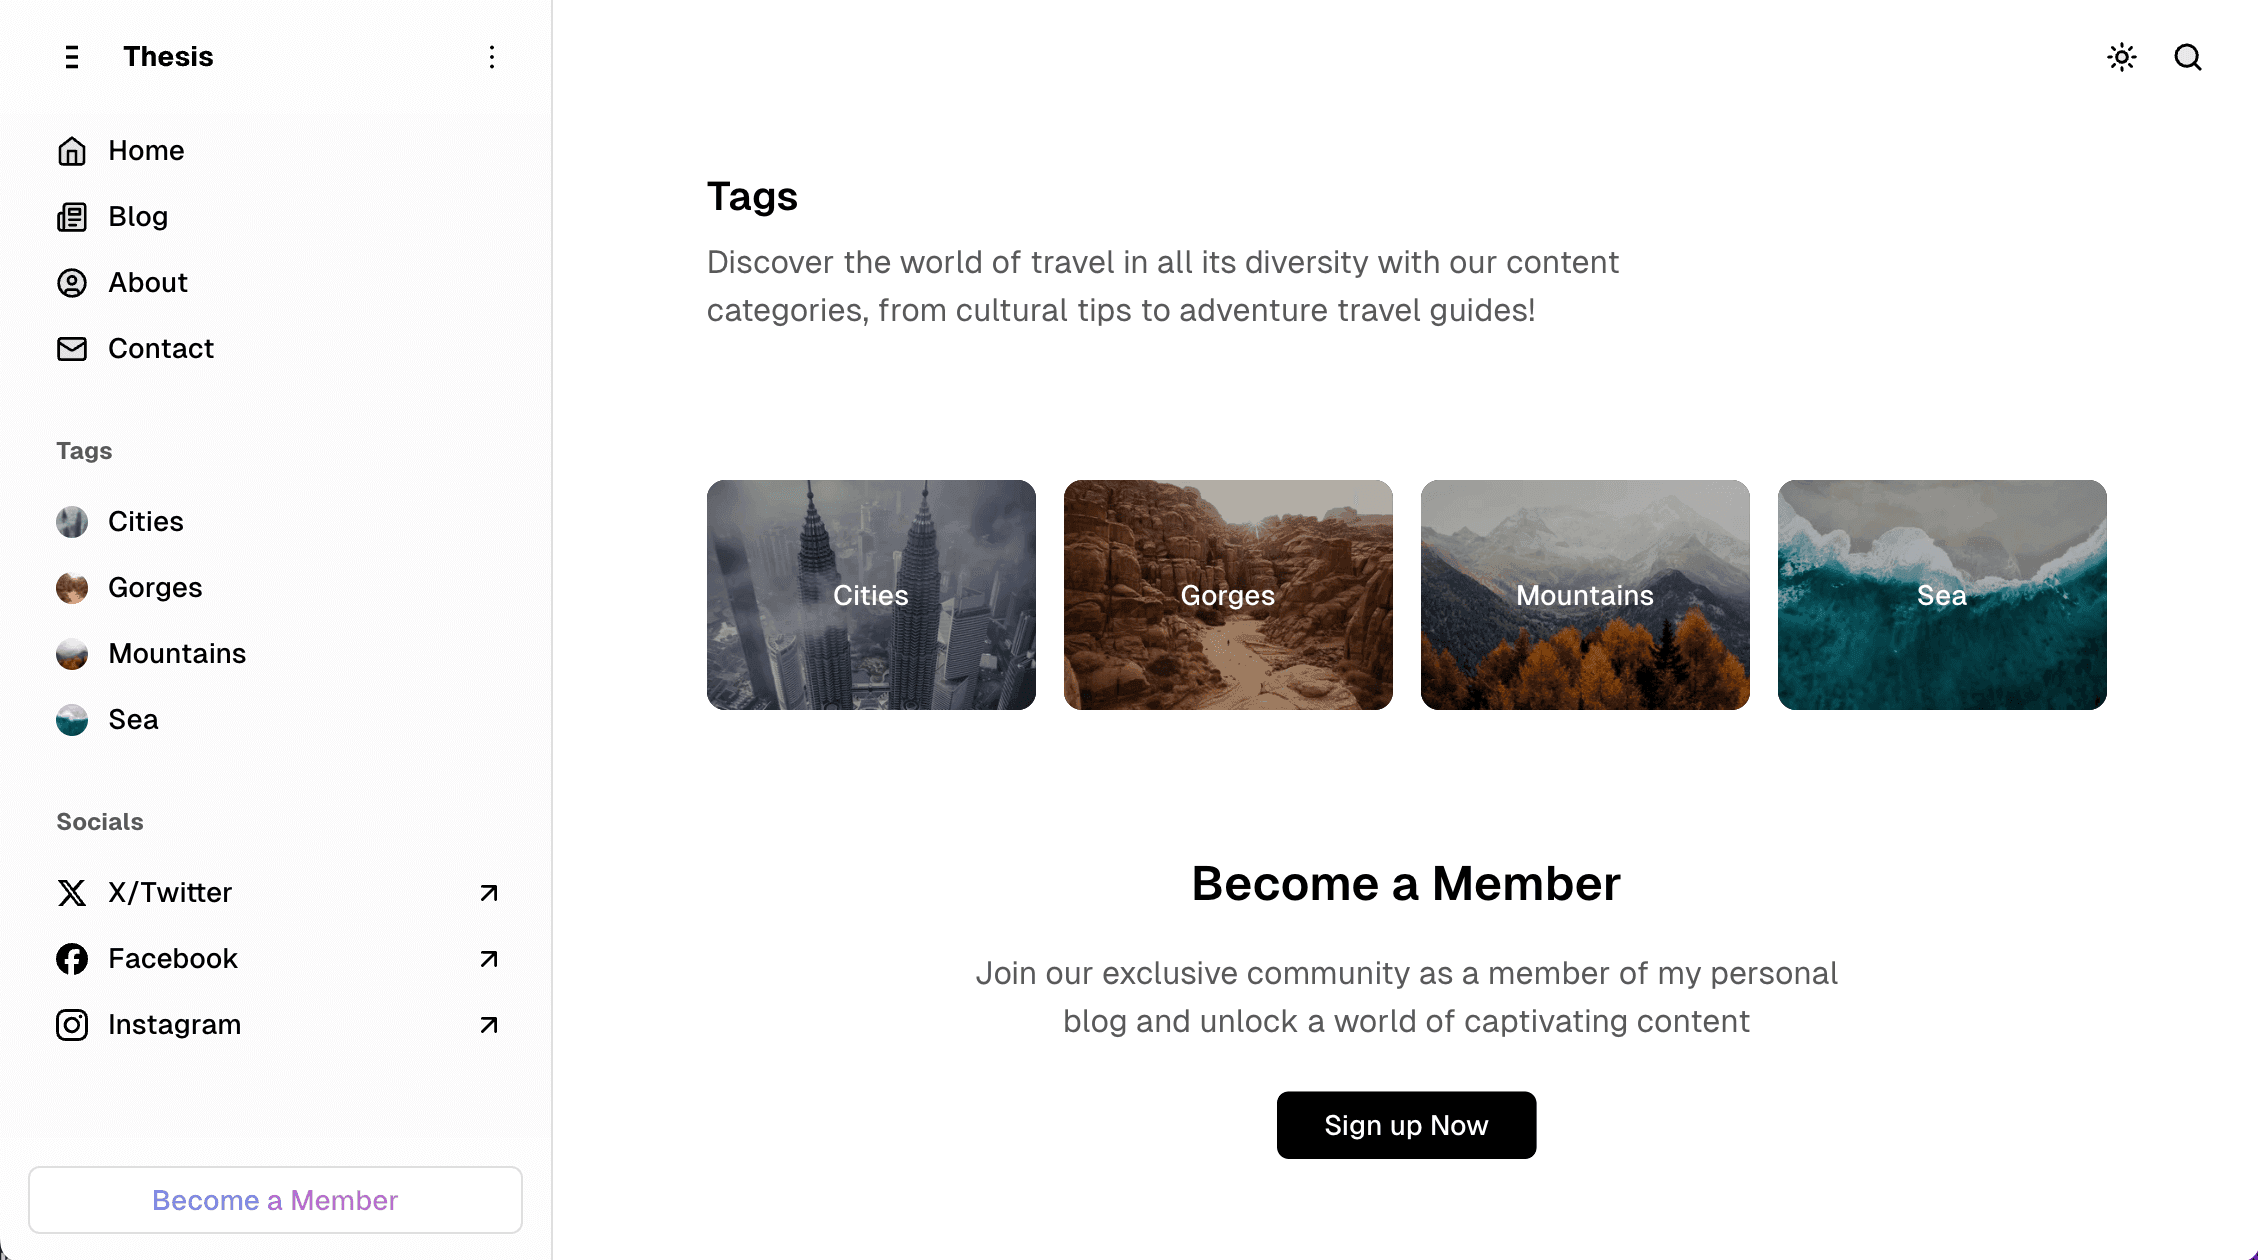The width and height of the screenshot is (2258, 1260).
Task: Click the Blog icon in the sidebar
Action: tap(71, 216)
